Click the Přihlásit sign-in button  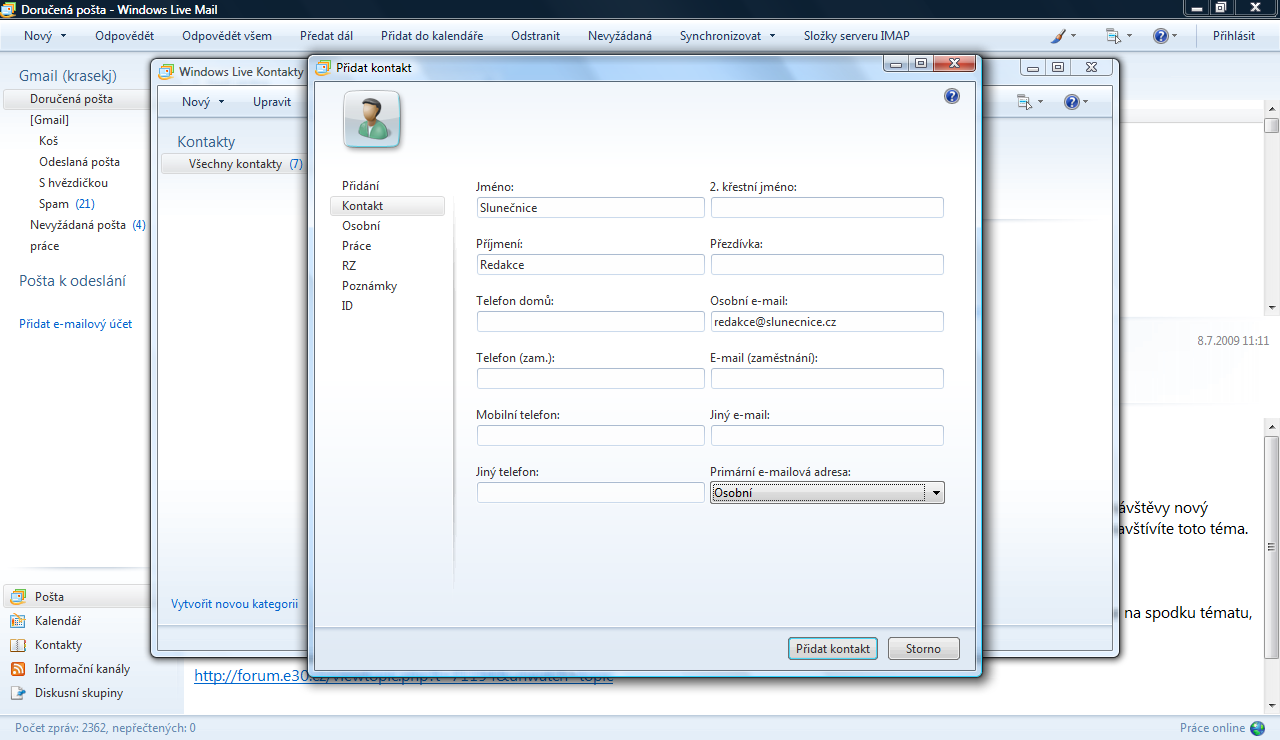coord(1234,36)
